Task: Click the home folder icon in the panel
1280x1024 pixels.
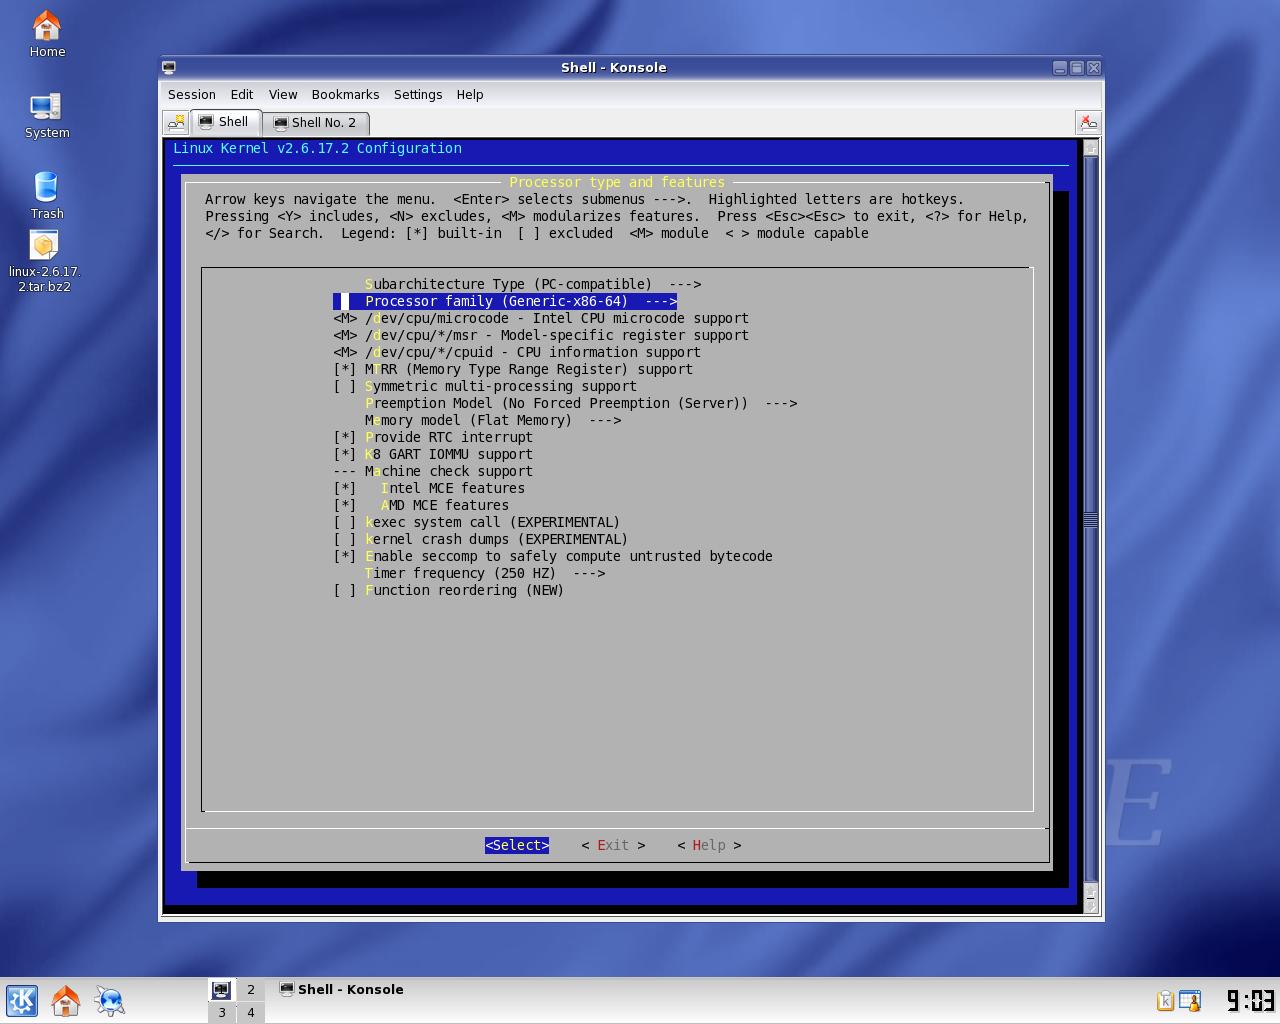Action: (66, 1000)
